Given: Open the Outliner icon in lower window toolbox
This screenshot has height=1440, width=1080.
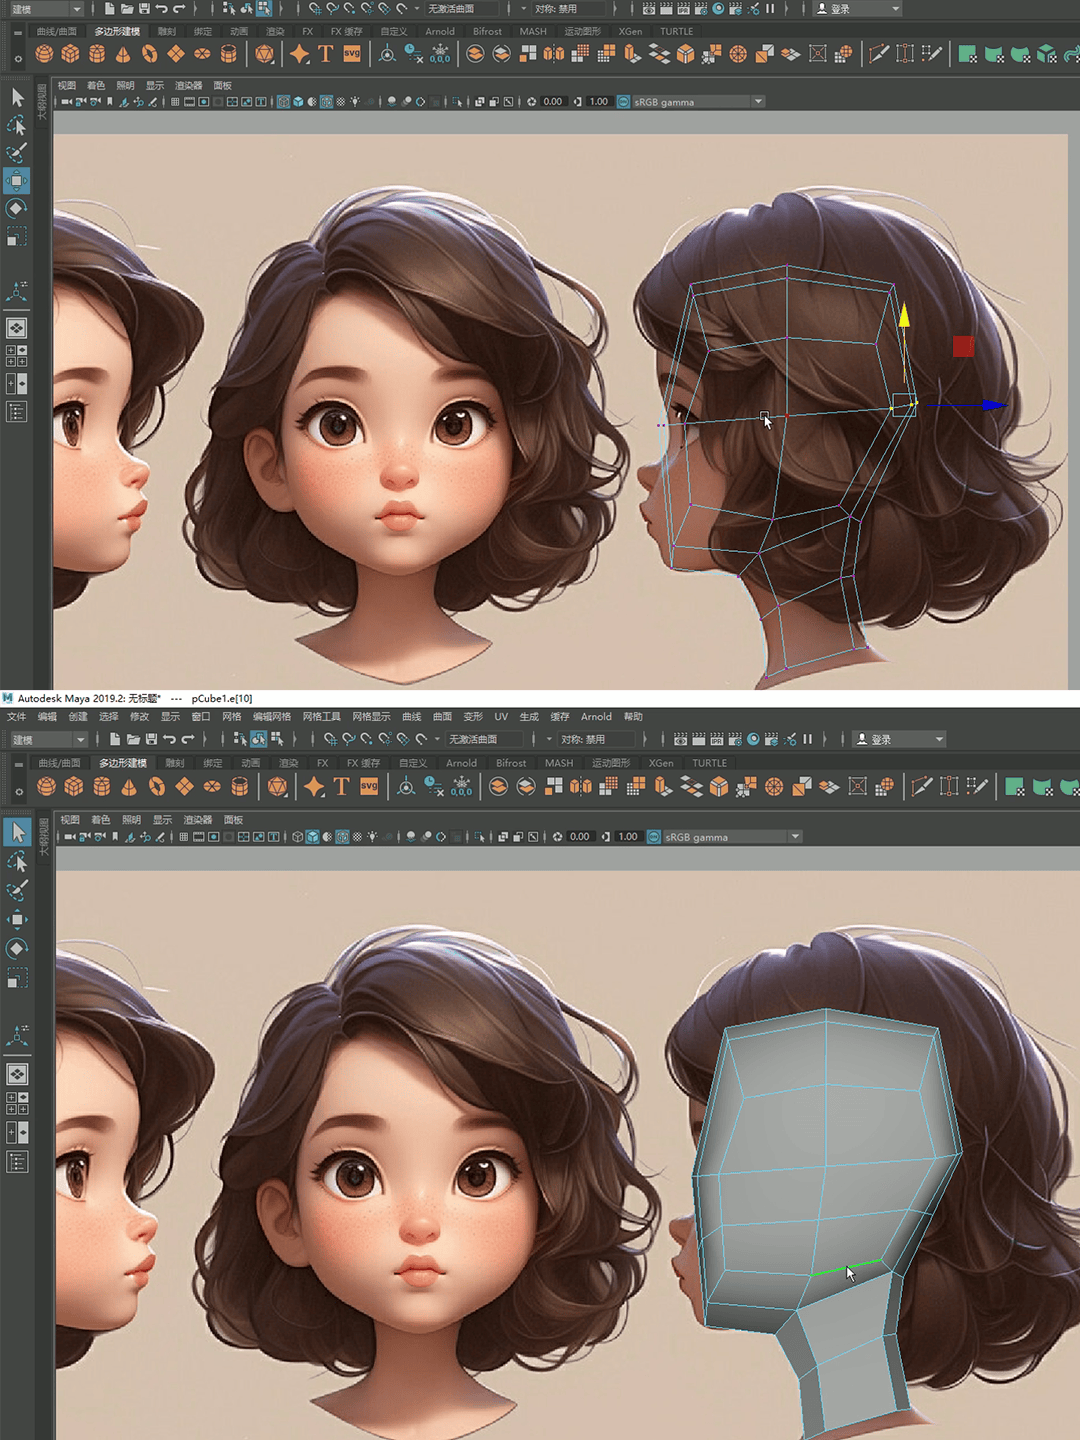Looking at the screenshot, I should (17, 1161).
